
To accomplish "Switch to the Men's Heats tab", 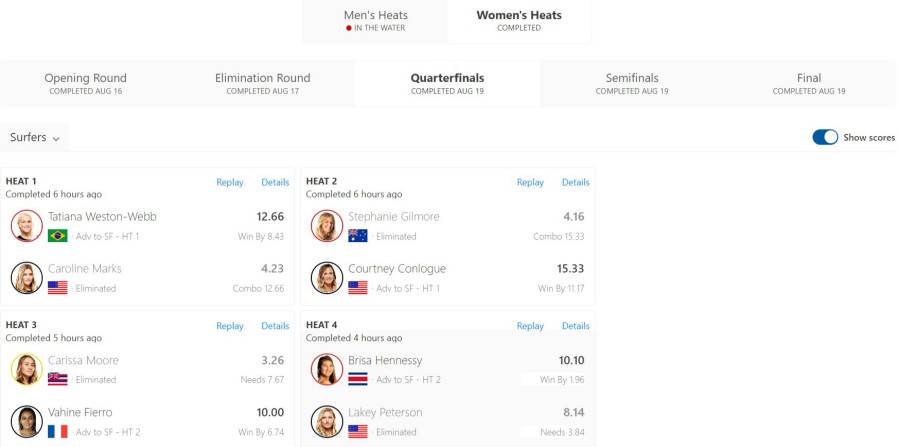I will point(375,21).
